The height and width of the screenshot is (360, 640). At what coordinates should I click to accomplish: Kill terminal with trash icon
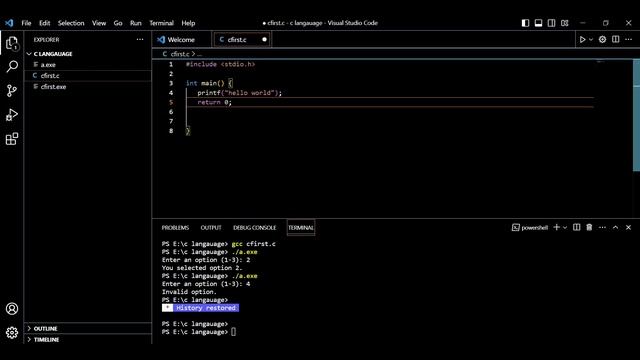click(x=589, y=227)
